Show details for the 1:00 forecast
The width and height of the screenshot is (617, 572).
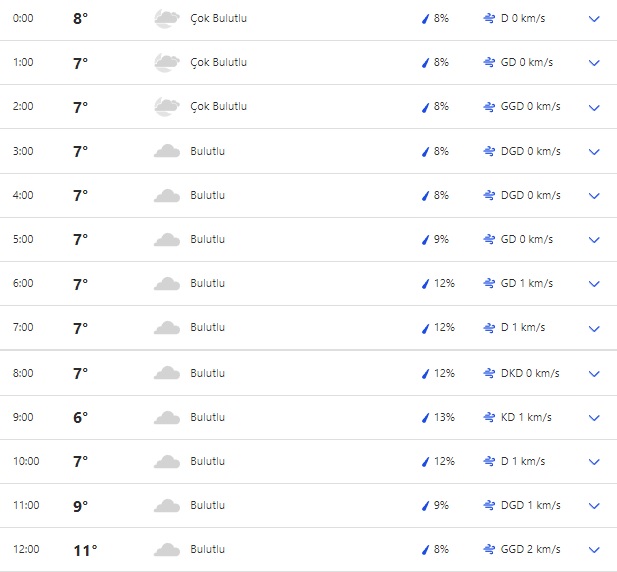[594, 63]
